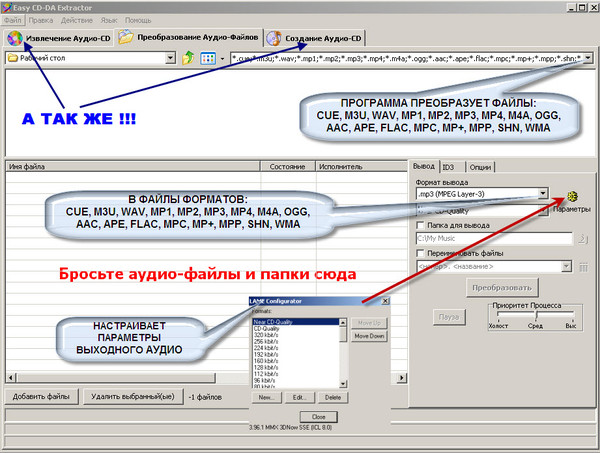Browse output folder icon beside path field

583,239
